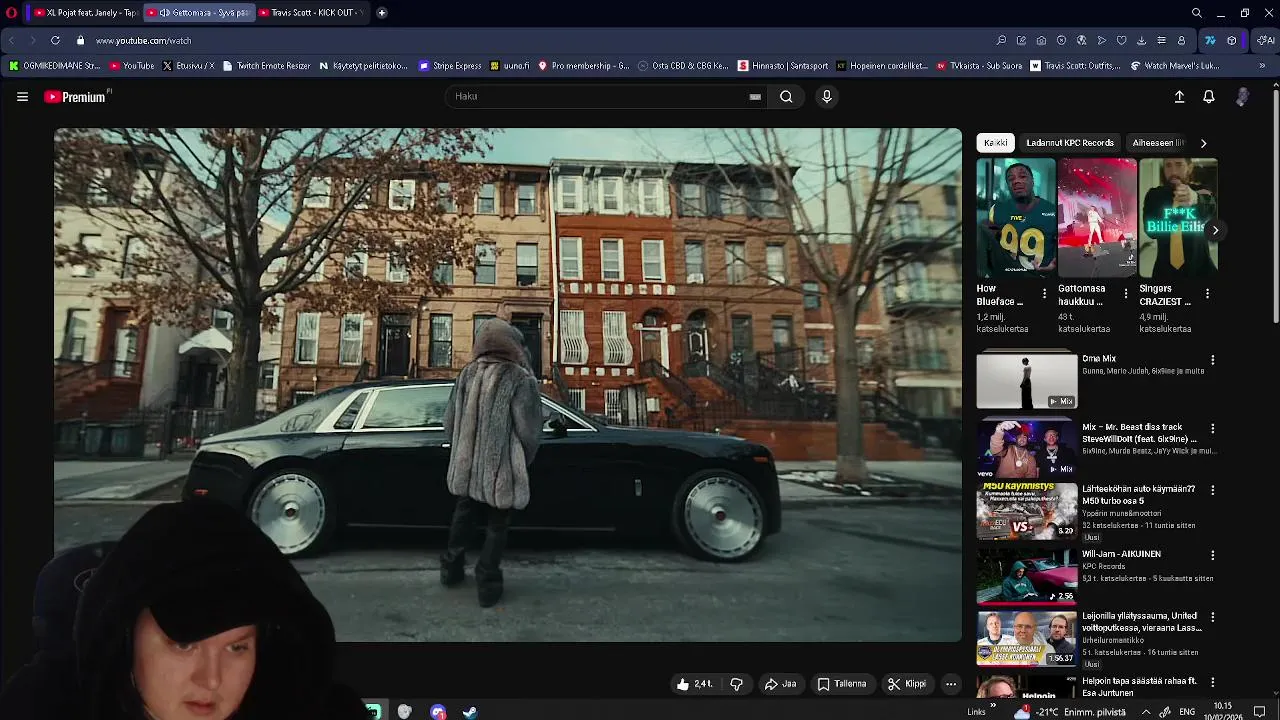Like the video with thumbs up
Screen dimensions: 1280x720
[x=694, y=684]
